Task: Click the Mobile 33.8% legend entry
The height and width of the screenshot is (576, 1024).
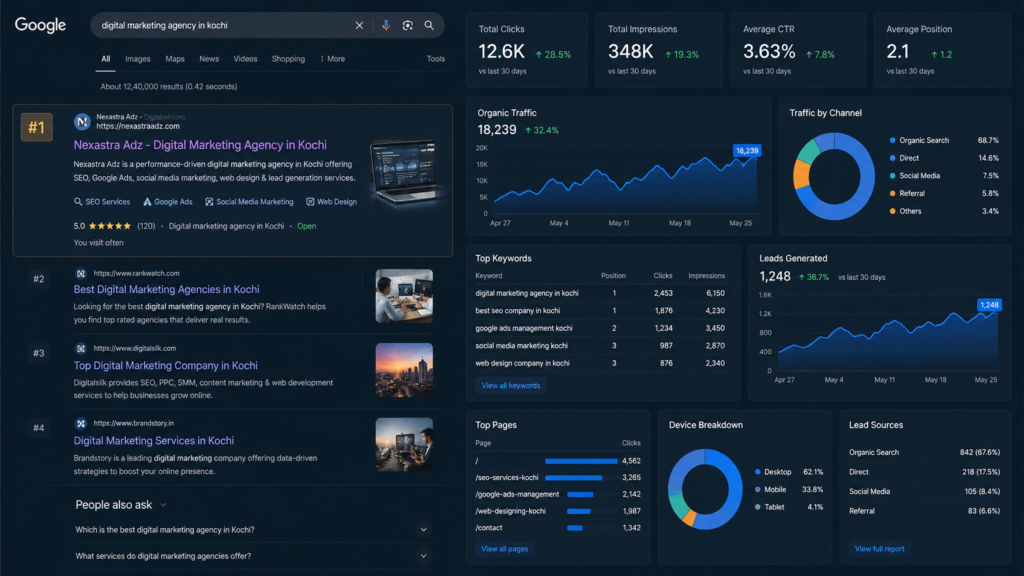Action: 789,490
